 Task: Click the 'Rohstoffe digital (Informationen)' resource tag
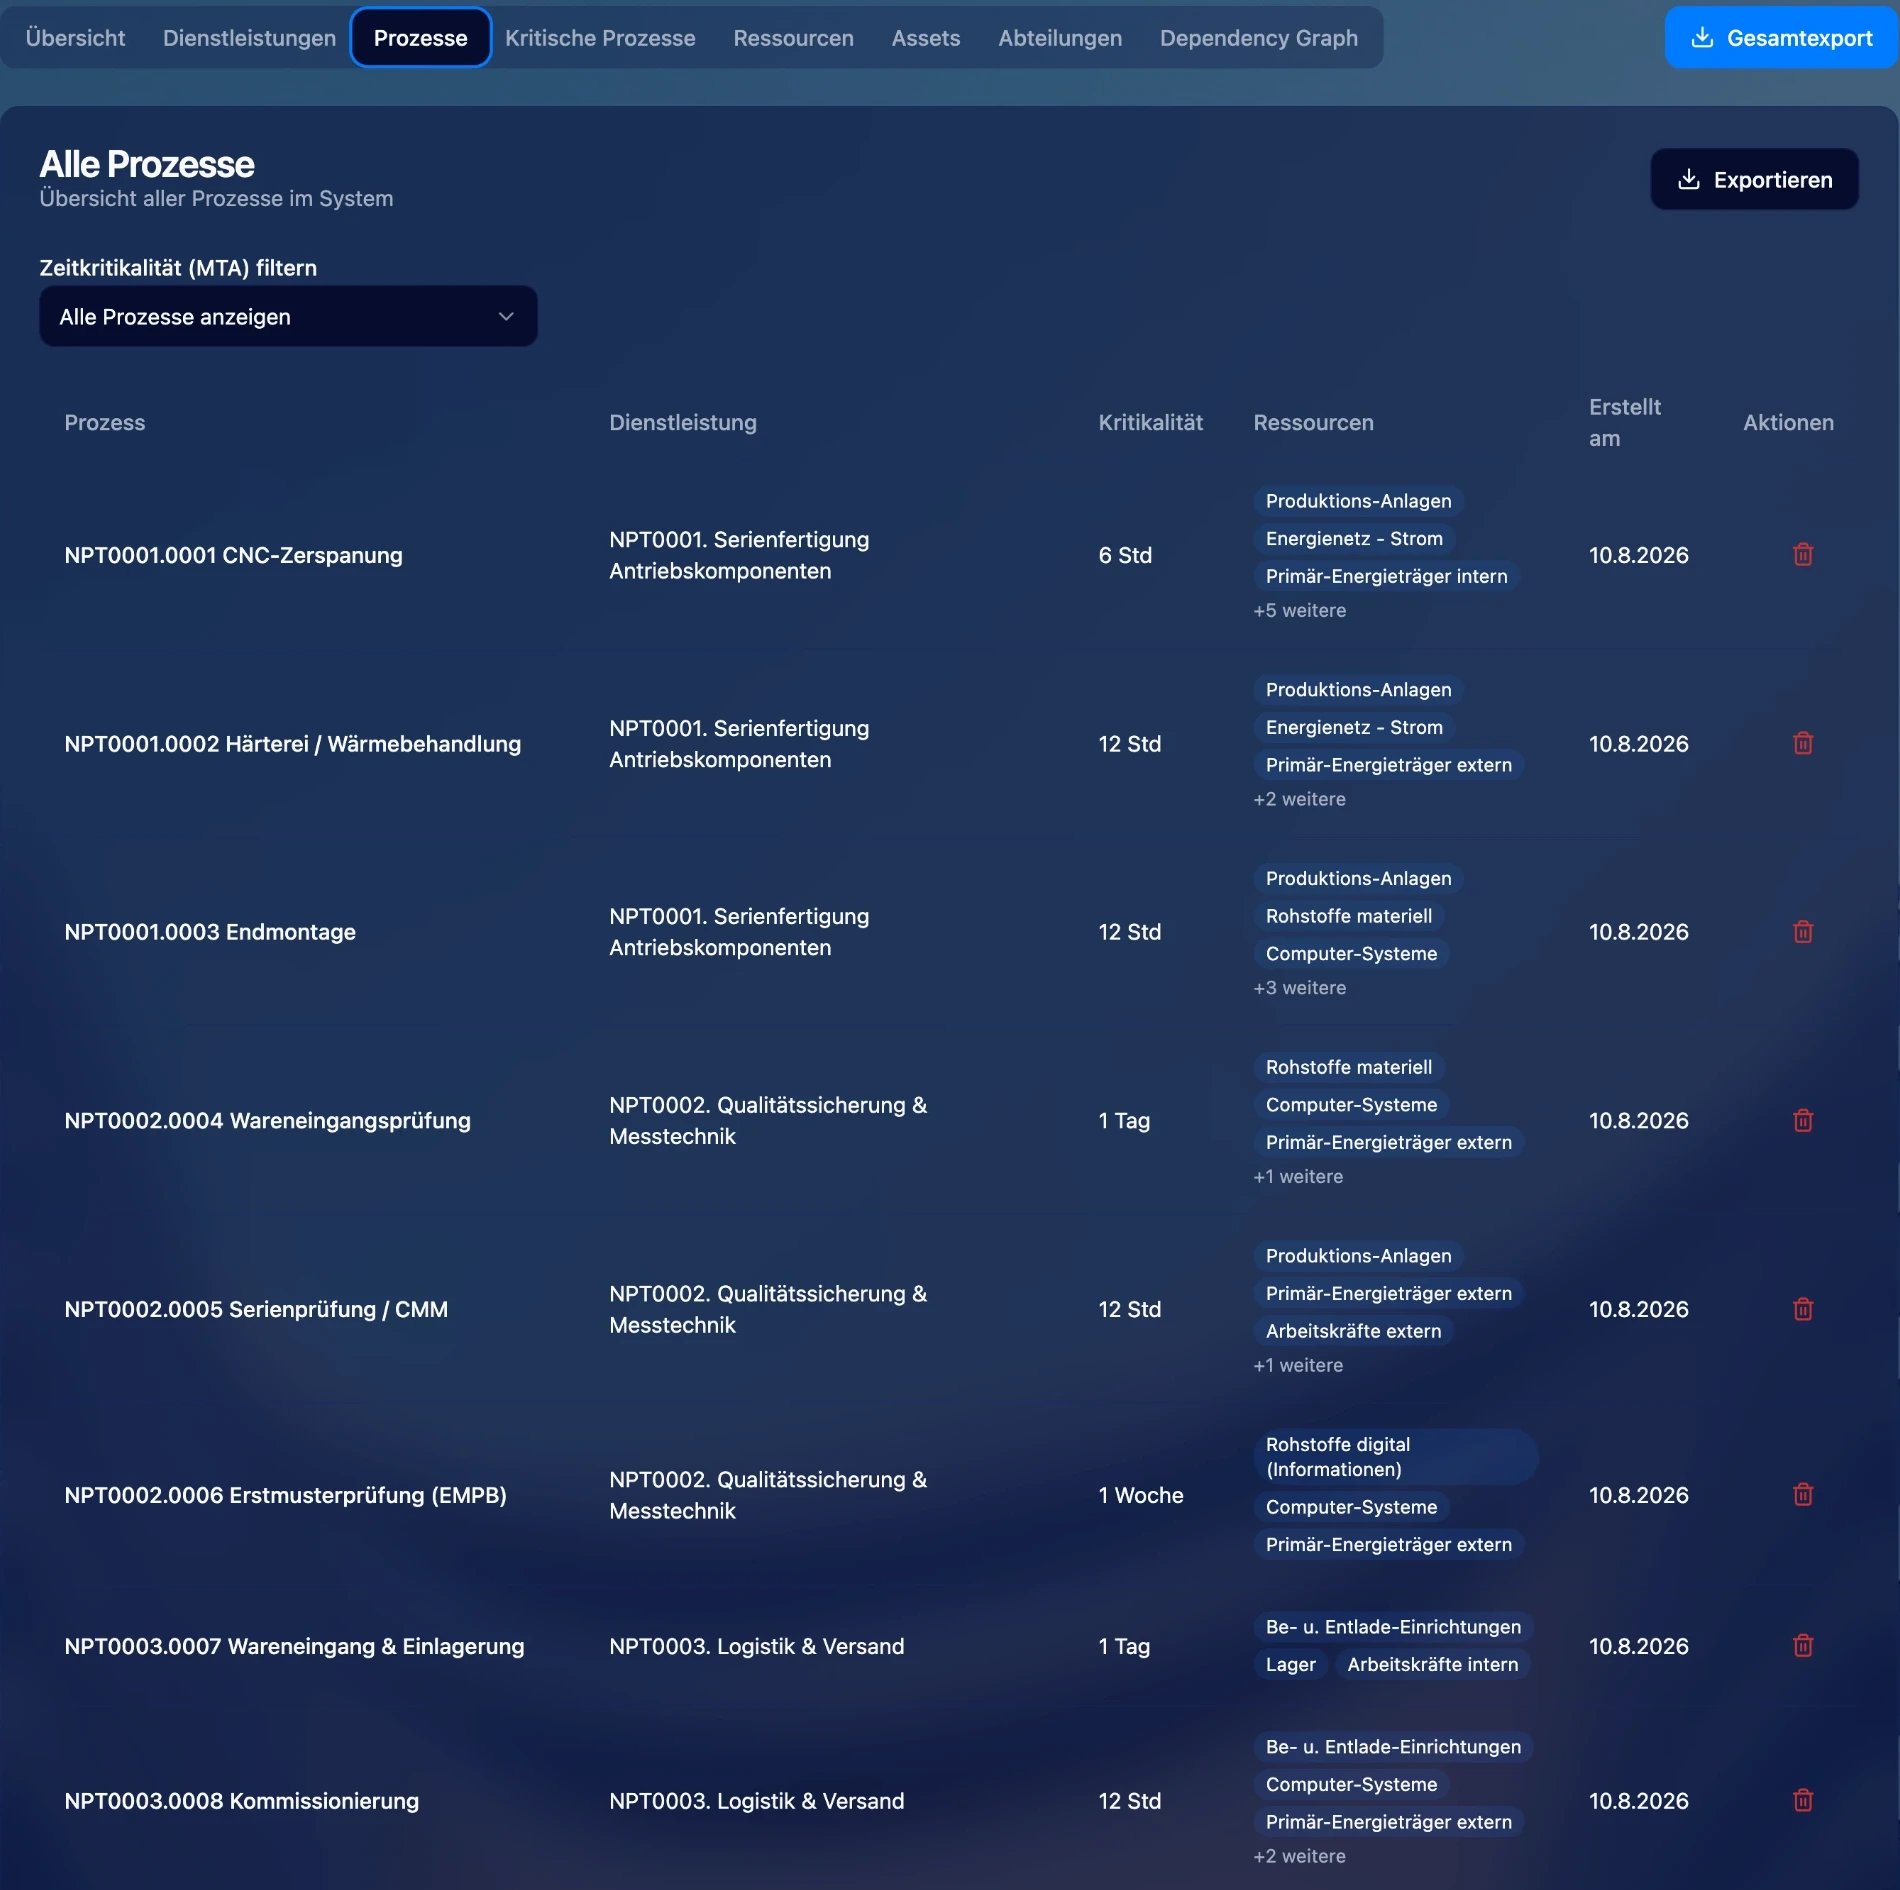pos(1395,1457)
